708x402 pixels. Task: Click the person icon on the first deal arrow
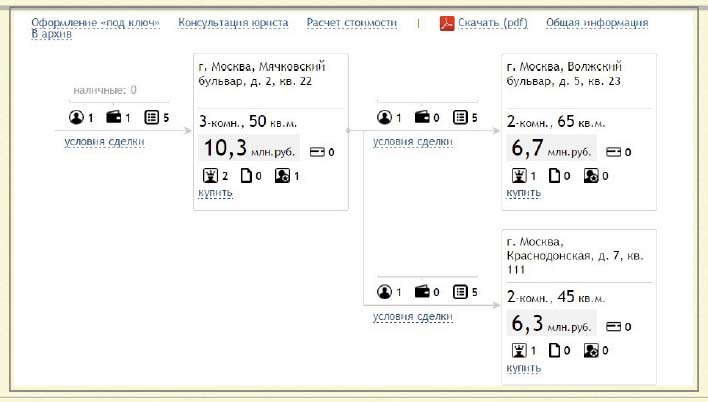[x=76, y=117]
